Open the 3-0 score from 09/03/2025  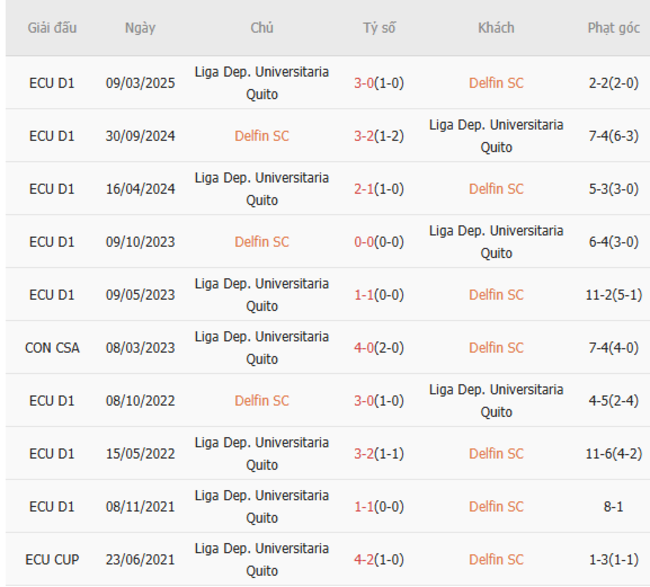(364, 83)
